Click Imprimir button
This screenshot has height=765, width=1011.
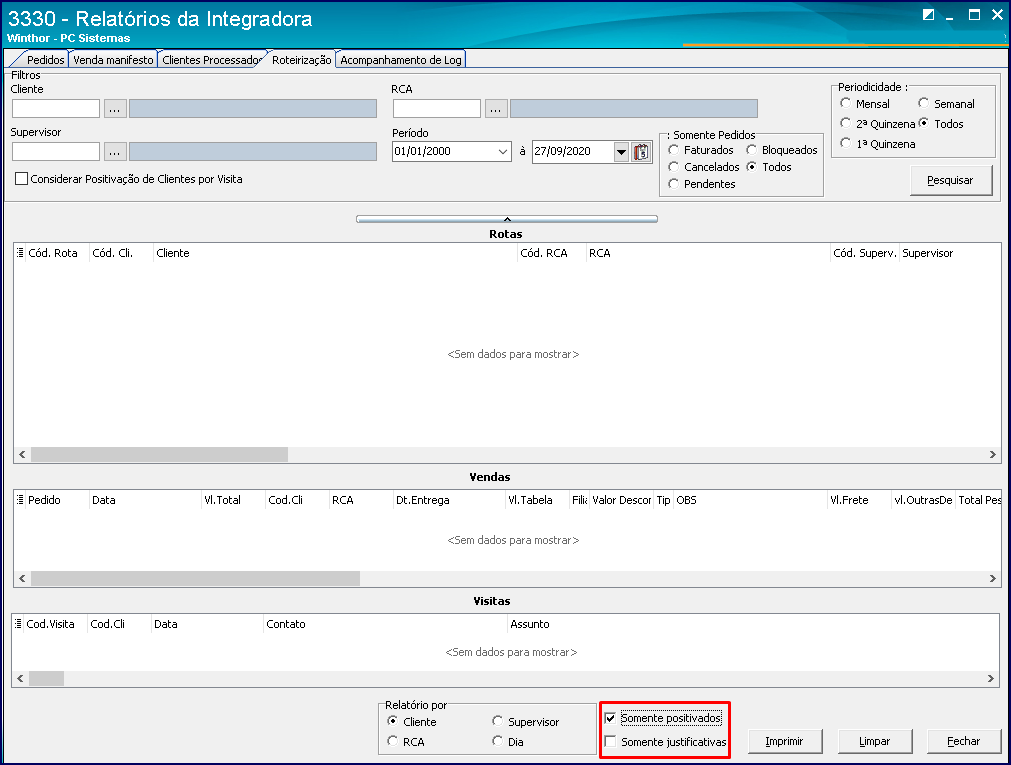click(x=784, y=741)
